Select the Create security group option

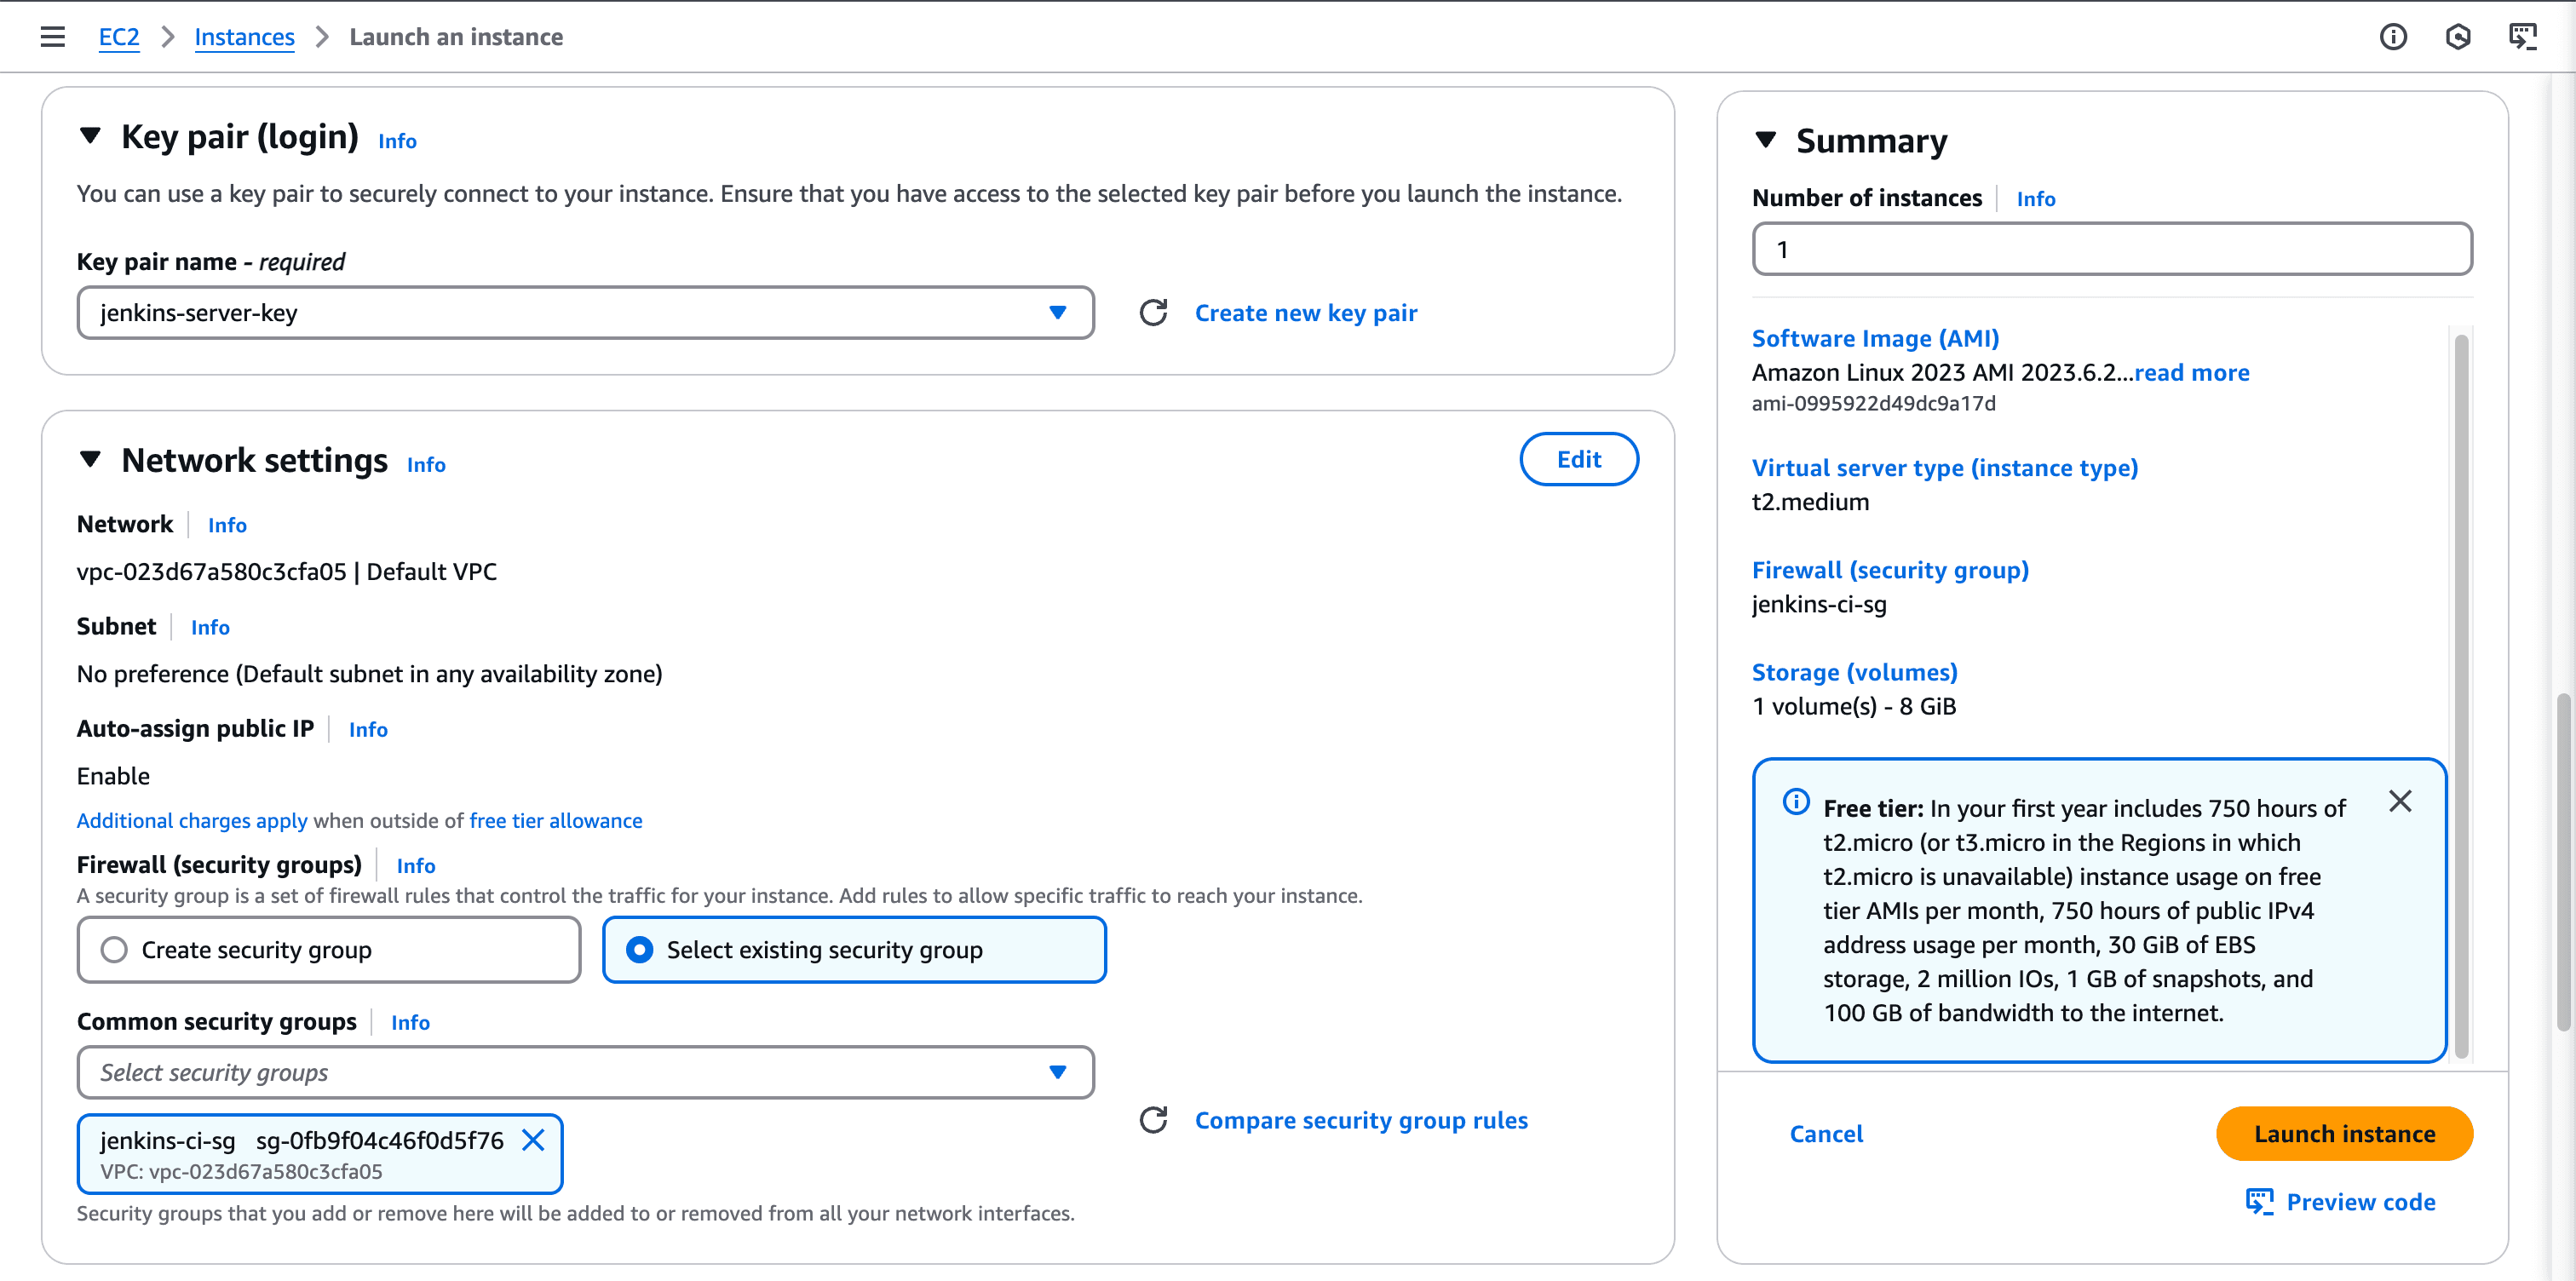pos(114,949)
